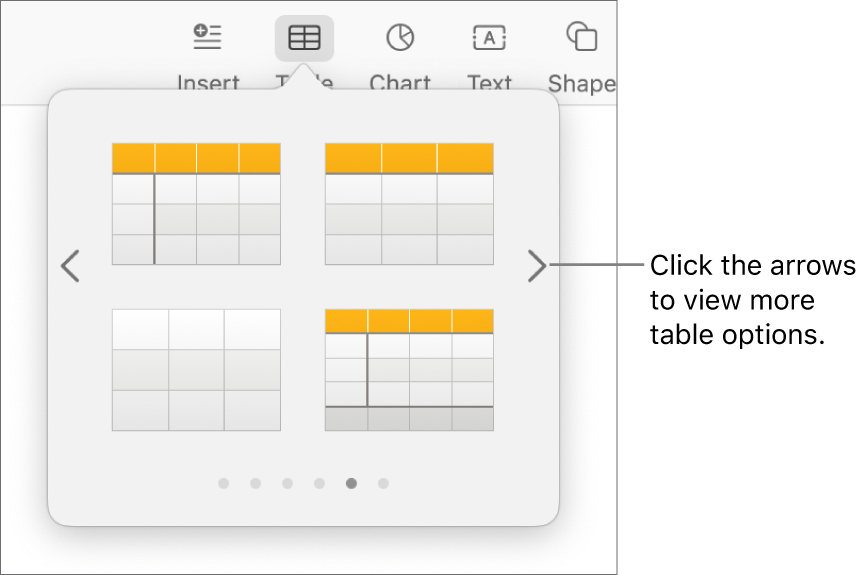The height and width of the screenshot is (575, 865).
Task: Select table style with header row and column
Action: (x=196, y=204)
